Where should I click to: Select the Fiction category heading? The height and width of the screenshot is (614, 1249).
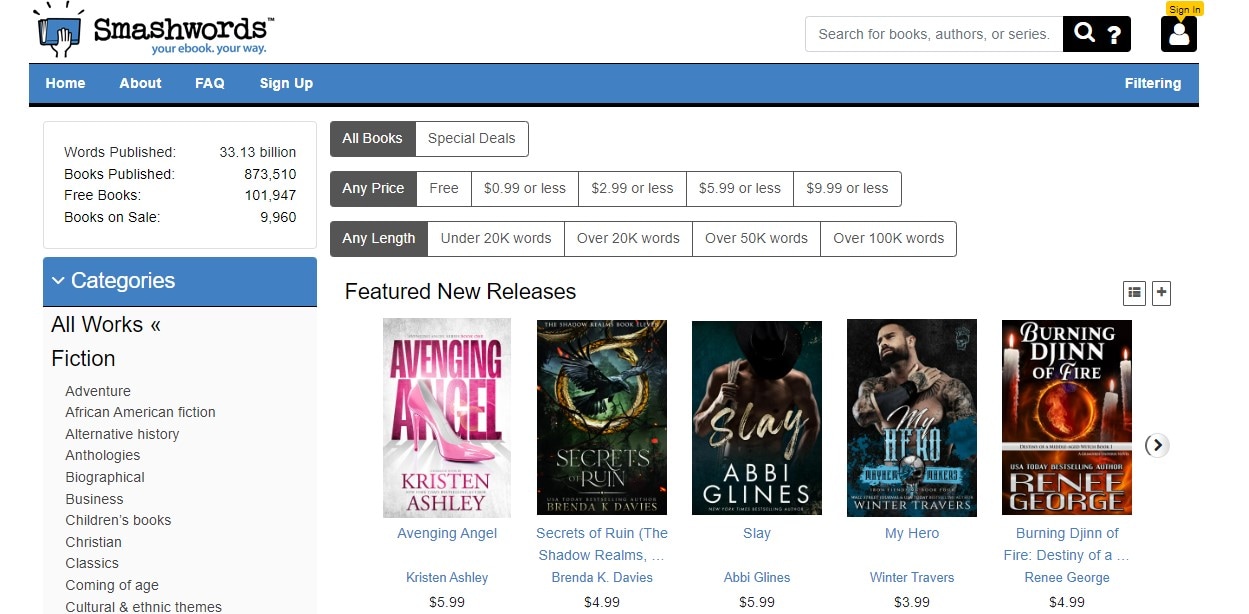pyautogui.click(x=83, y=358)
